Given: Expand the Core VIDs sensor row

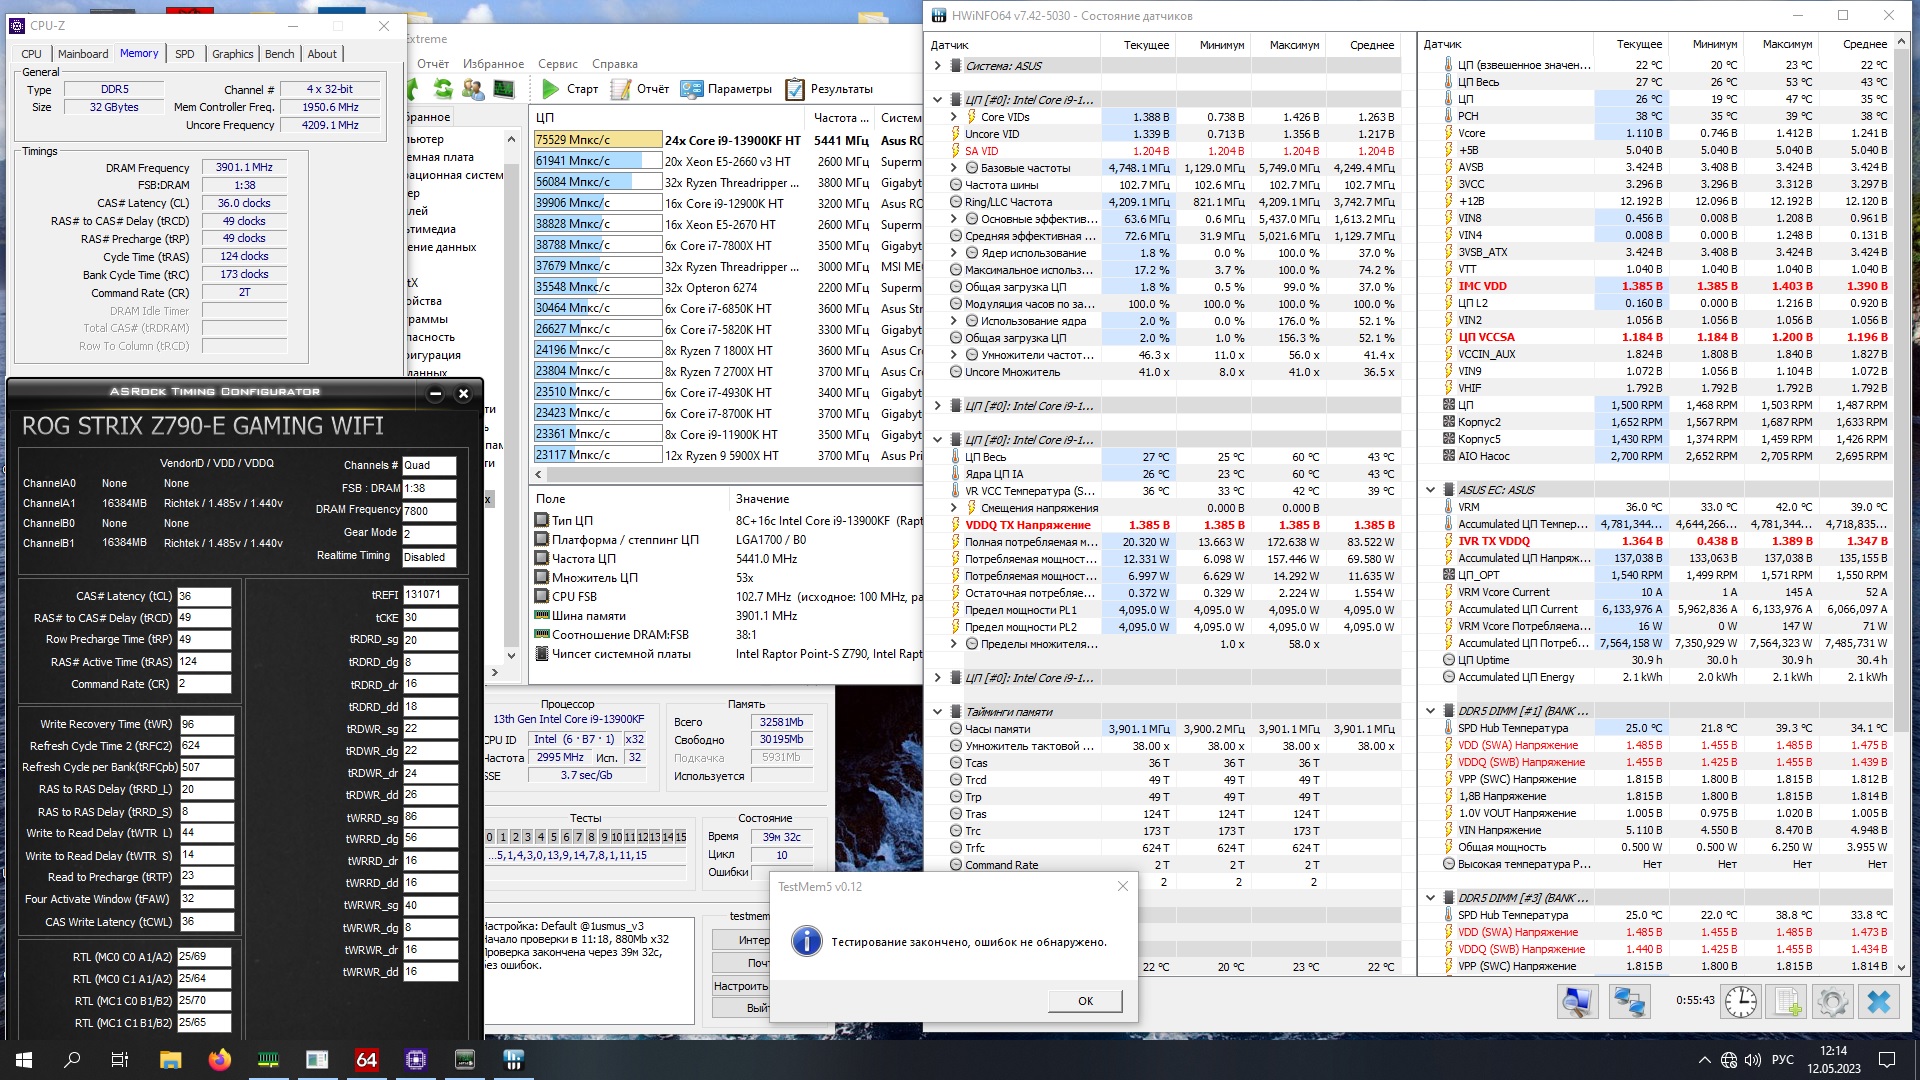Looking at the screenshot, I should (x=954, y=117).
